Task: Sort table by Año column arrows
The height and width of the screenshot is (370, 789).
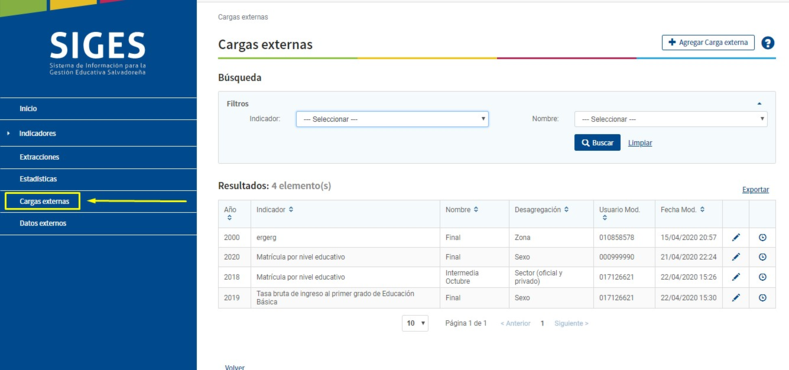Action: coord(229,218)
